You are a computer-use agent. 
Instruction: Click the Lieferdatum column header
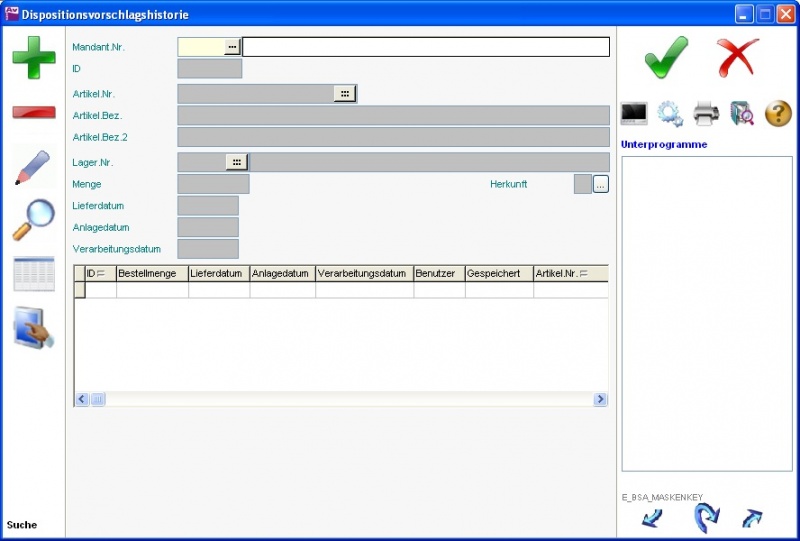click(218, 273)
